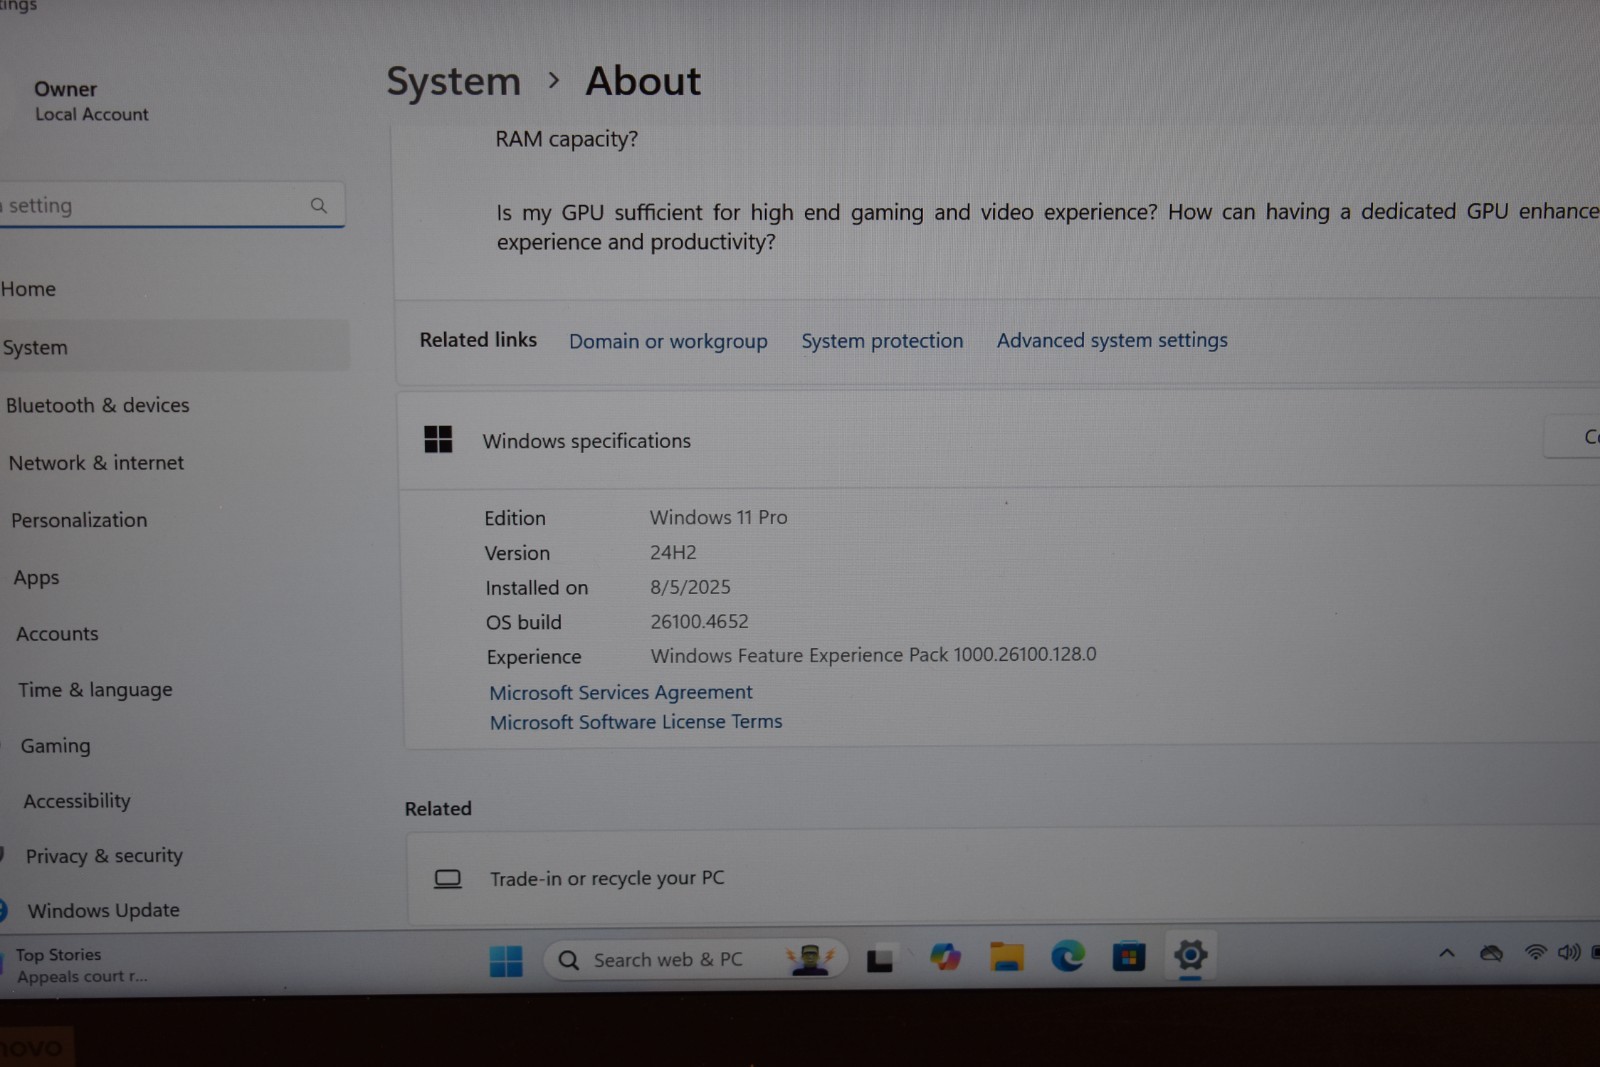Select the 24H2 version value
This screenshot has height=1067, width=1600.
pos(673,552)
